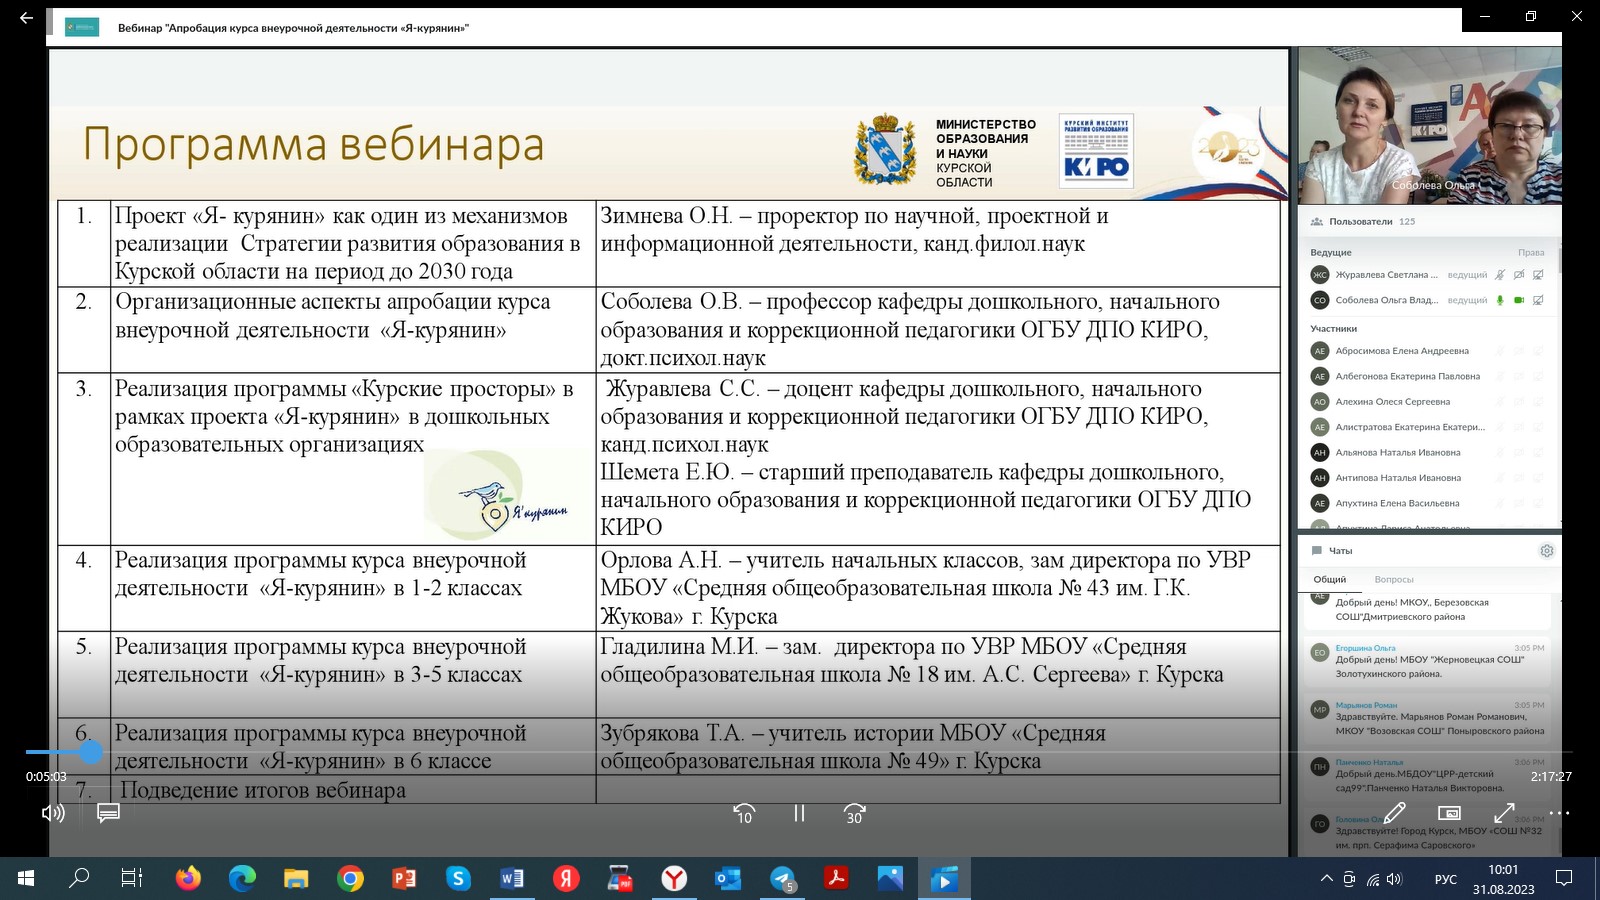
Task: Switch the player to mini view
Action: pos(1449,813)
